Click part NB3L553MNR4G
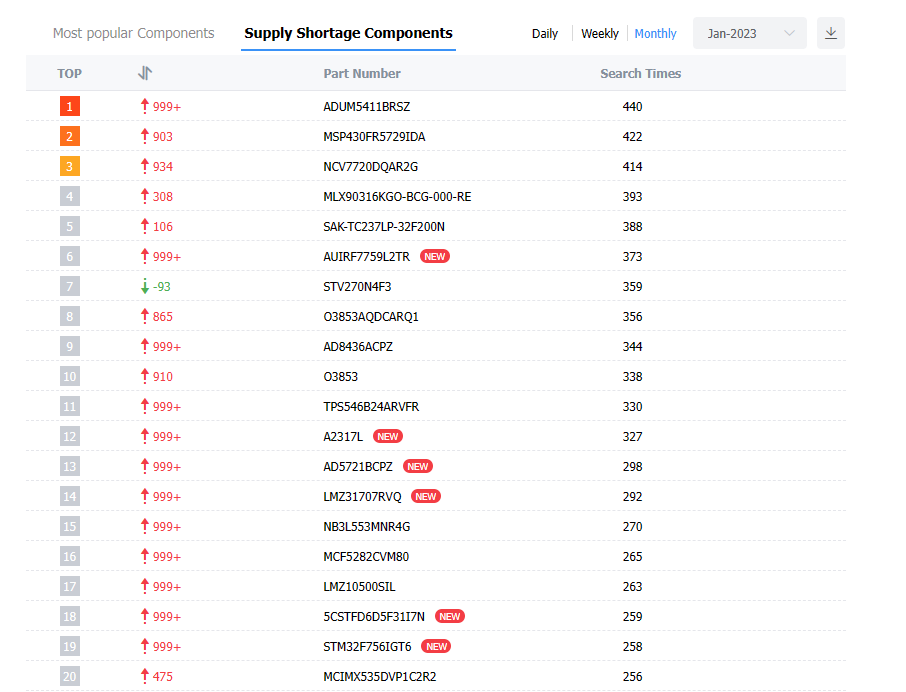Image resolution: width=906 pixels, height=692 pixels. tap(366, 527)
